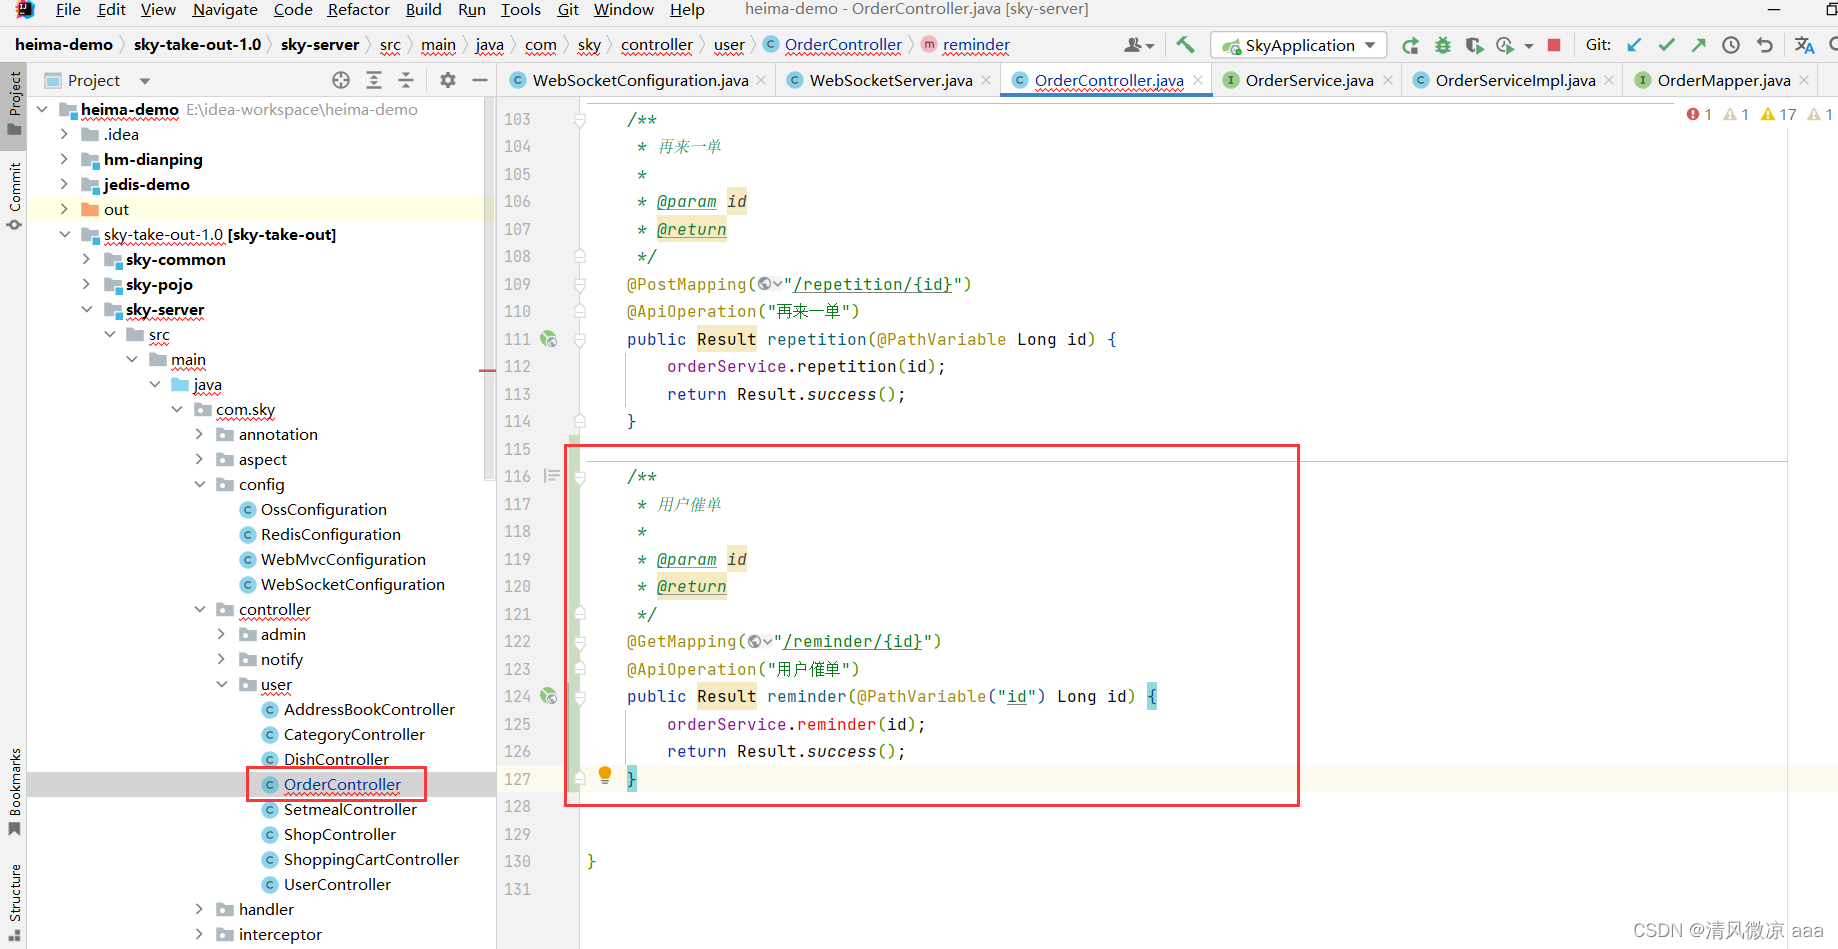1838x949 pixels.
Task: Click gutter web endpoint icon on line 124
Action: click(548, 696)
